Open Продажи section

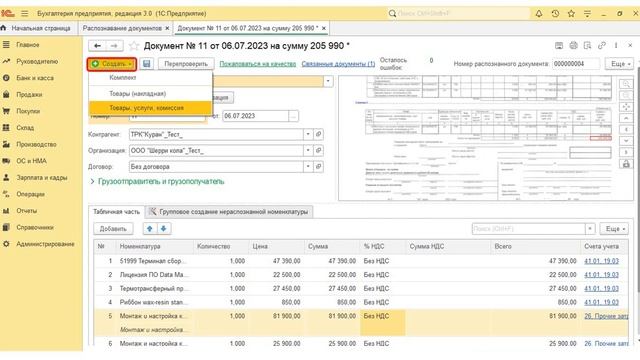click(x=29, y=94)
